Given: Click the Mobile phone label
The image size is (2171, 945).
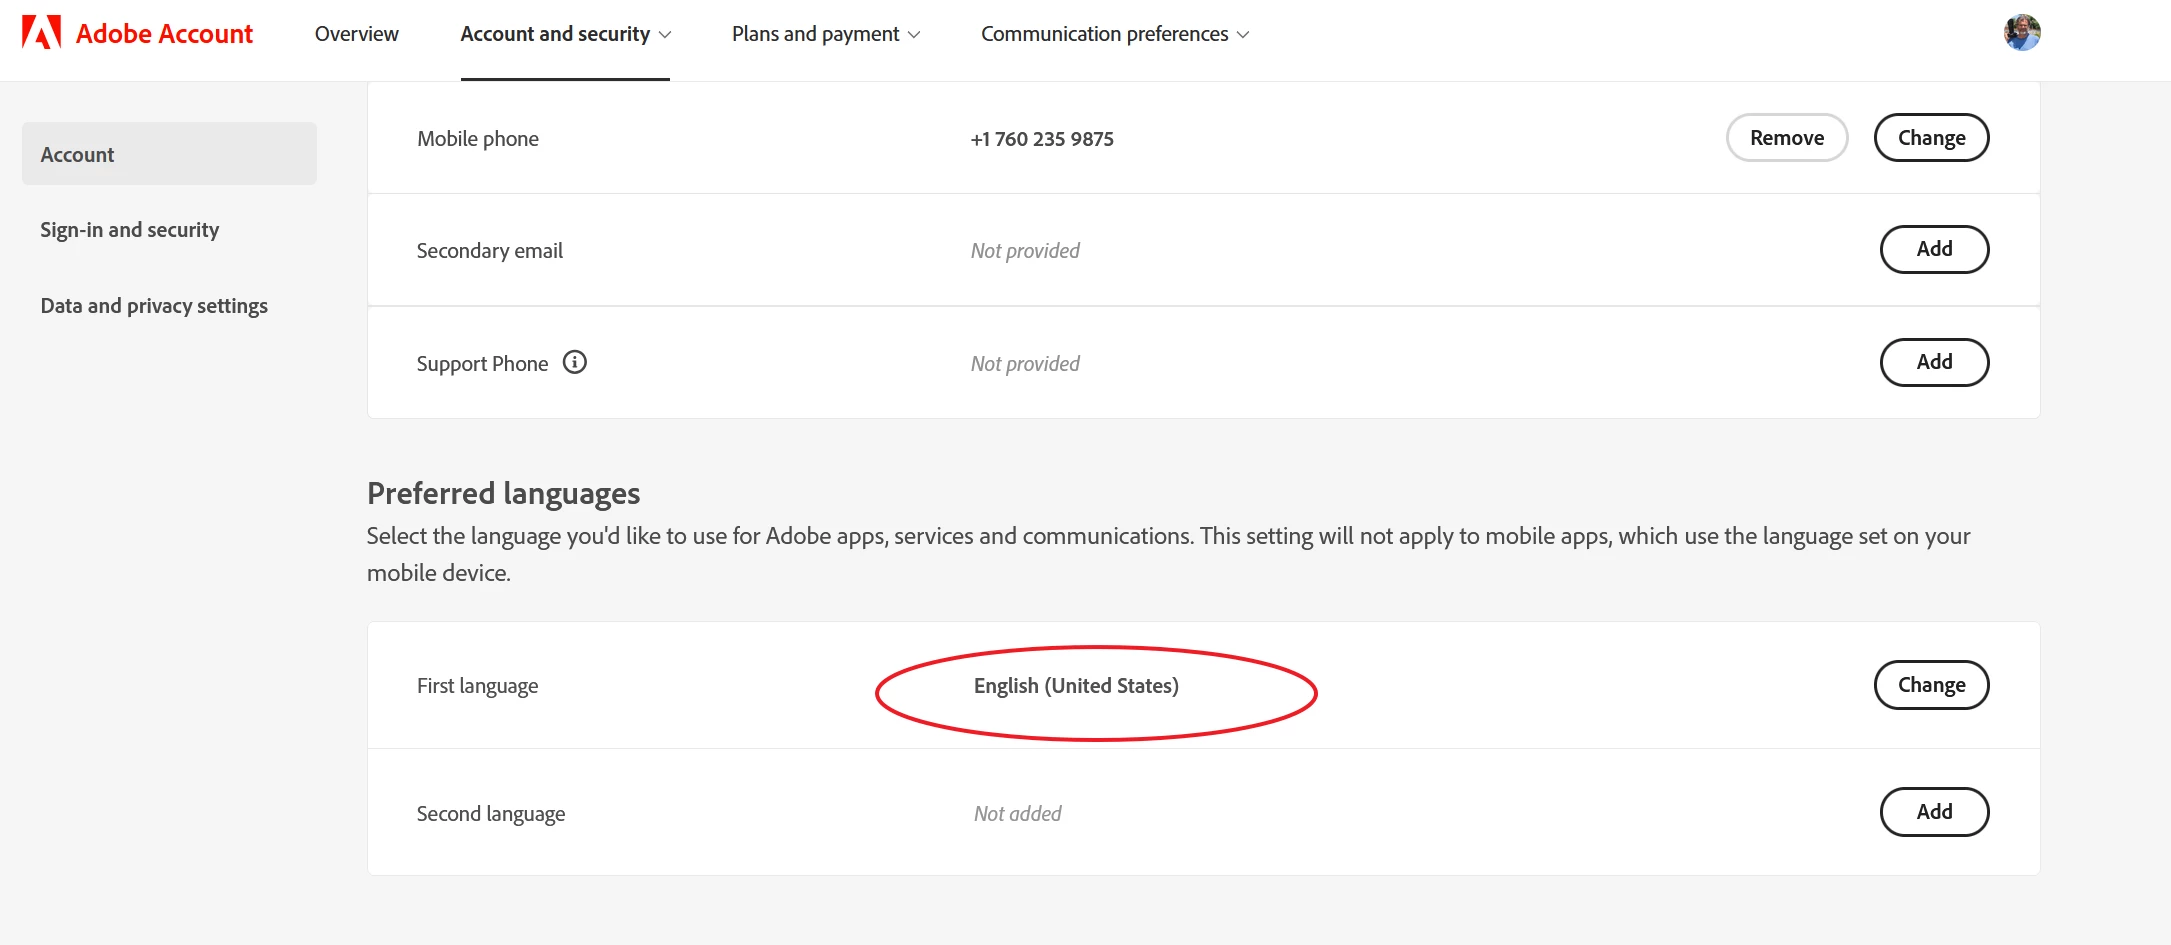Looking at the screenshot, I should coord(478,139).
